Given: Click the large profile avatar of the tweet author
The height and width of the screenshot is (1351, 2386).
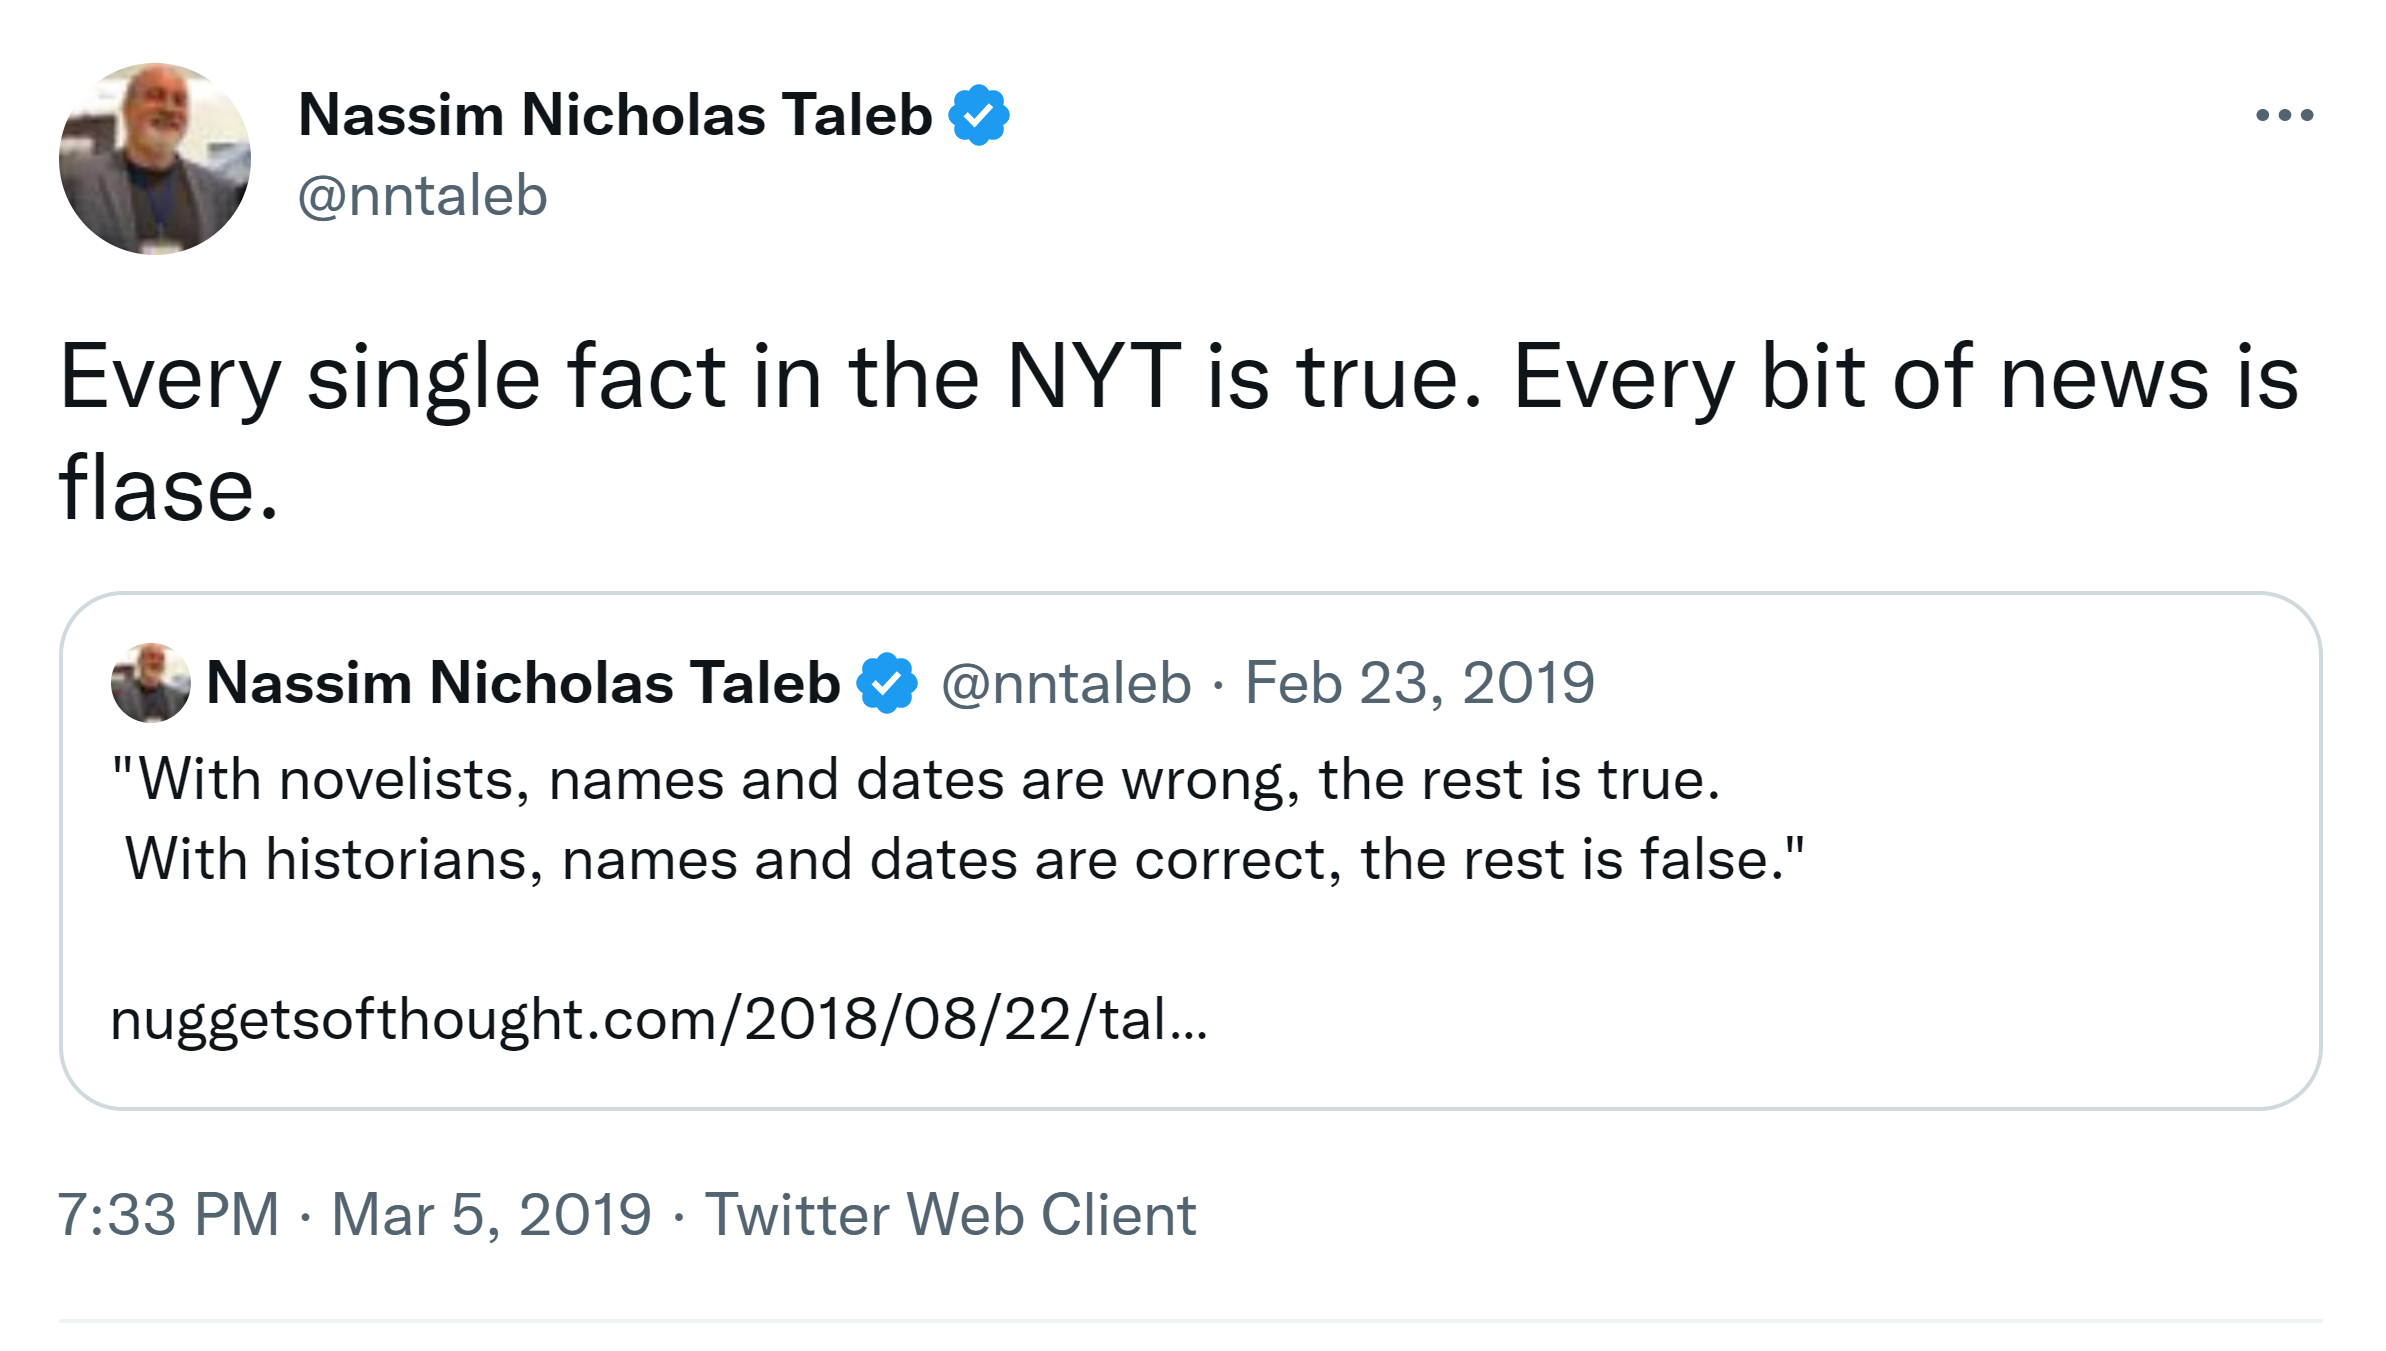Looking at the screenshot, I should (155, 159).
